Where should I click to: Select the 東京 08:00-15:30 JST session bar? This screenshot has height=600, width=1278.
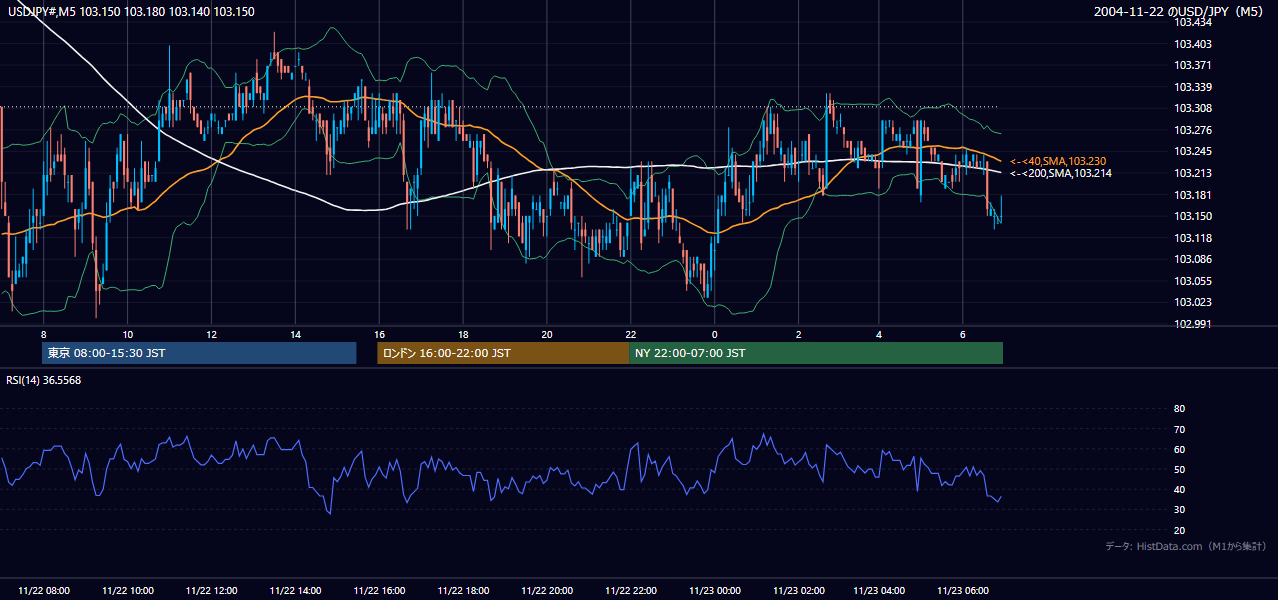[200, 353]
